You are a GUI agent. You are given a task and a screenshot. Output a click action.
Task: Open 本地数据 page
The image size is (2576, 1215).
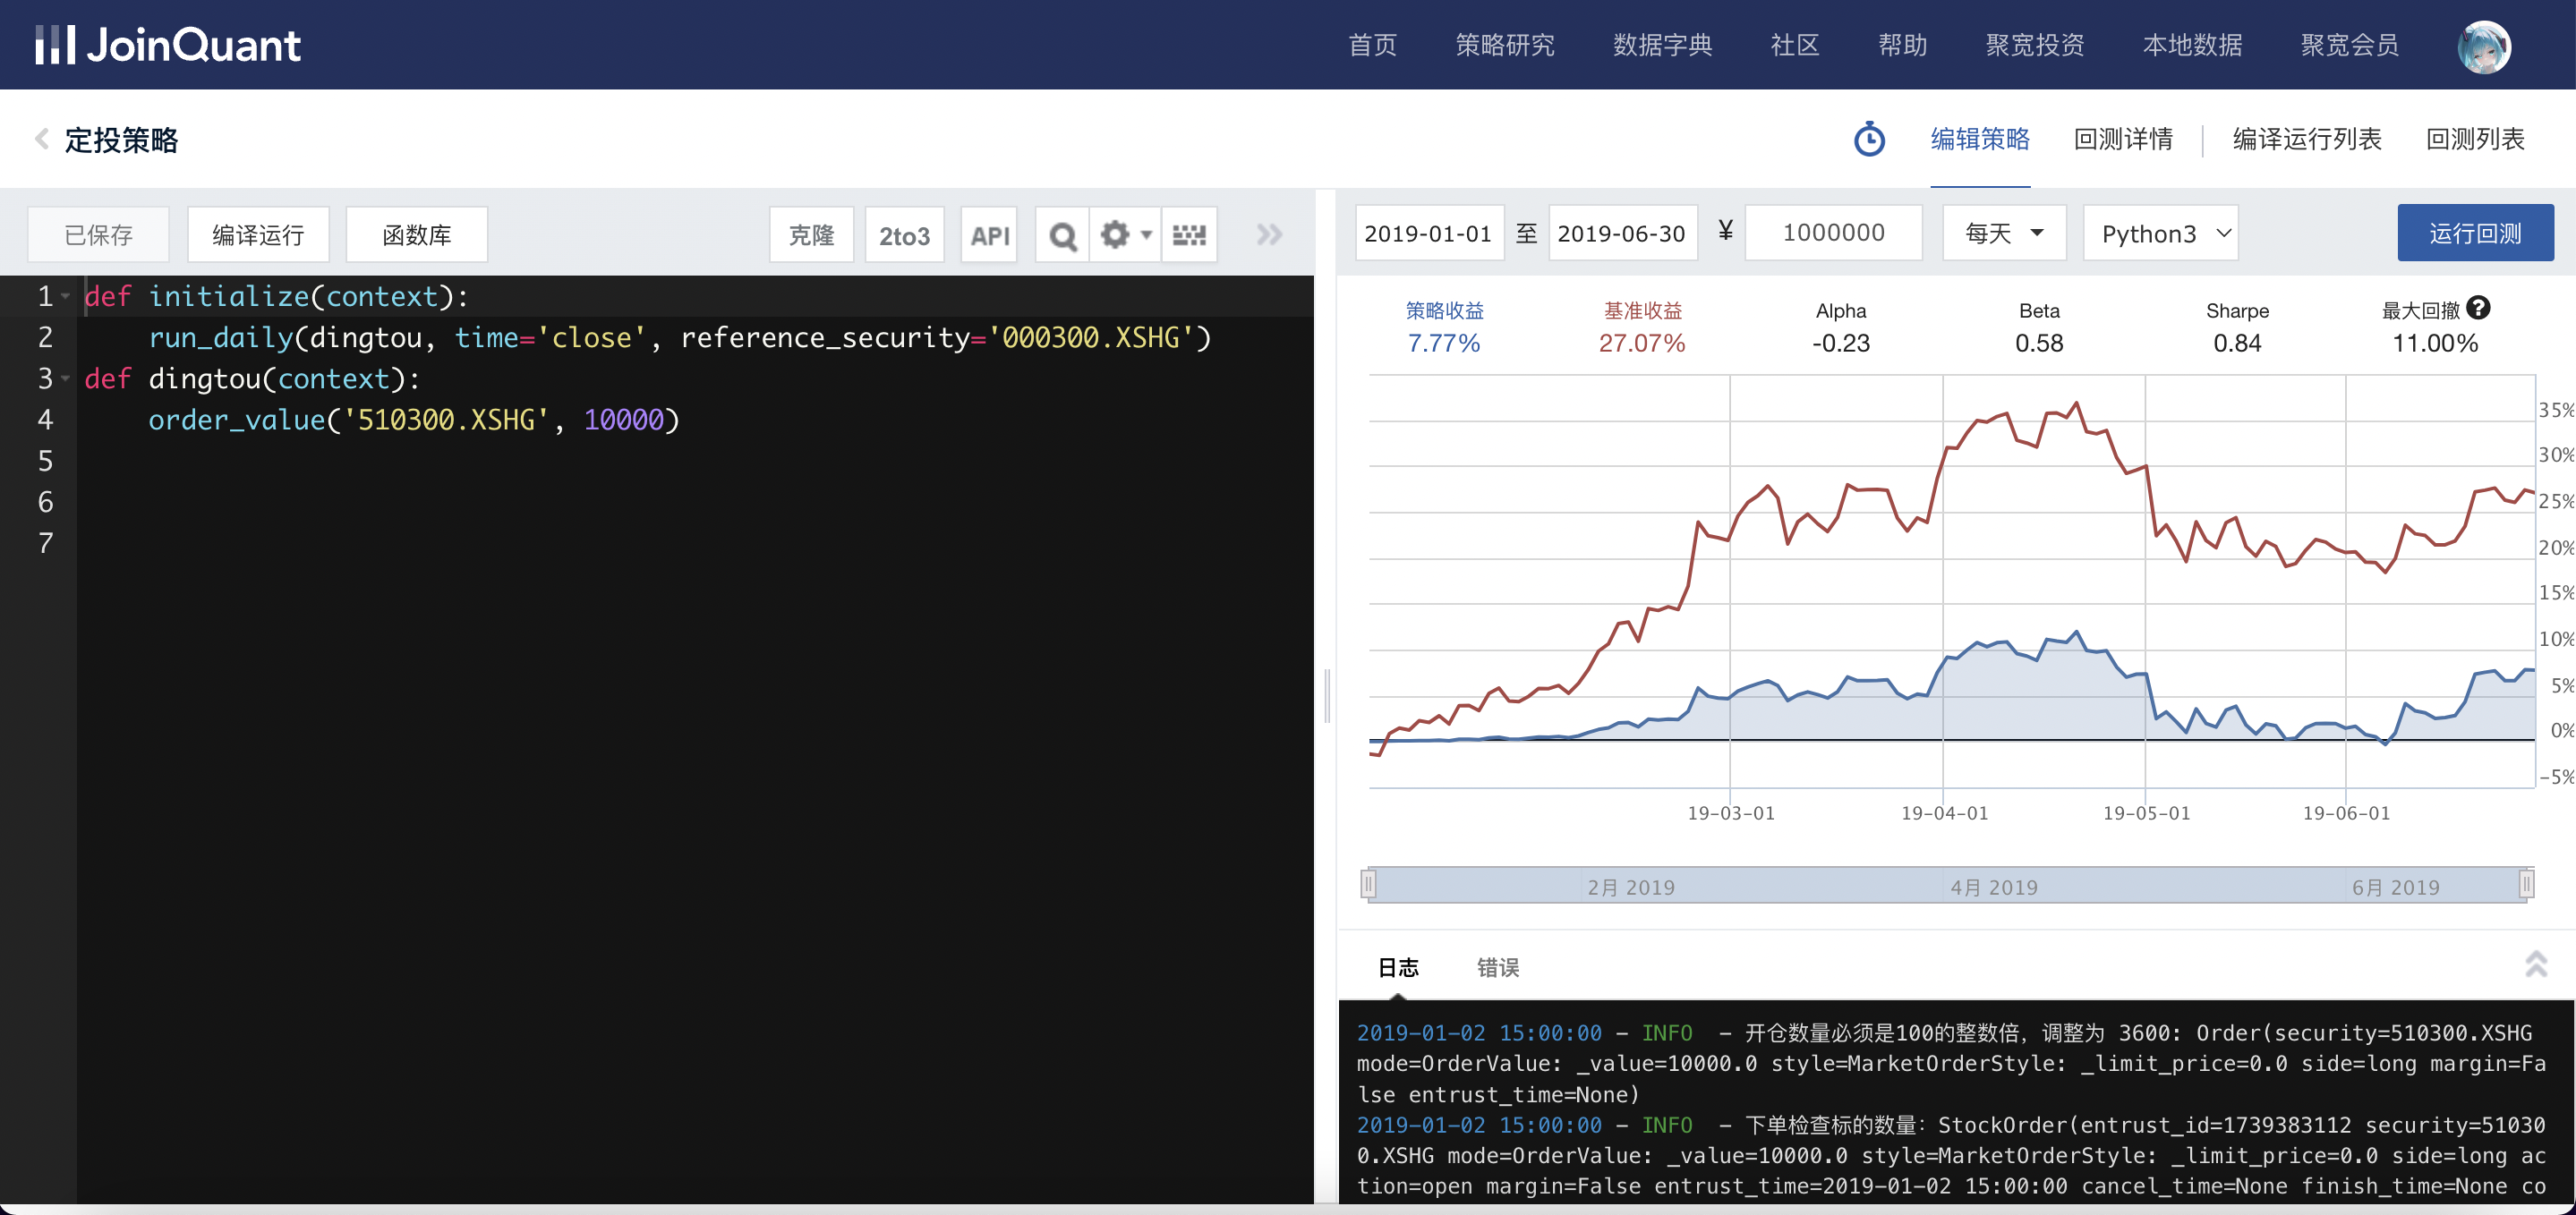tap(2192, 45)
